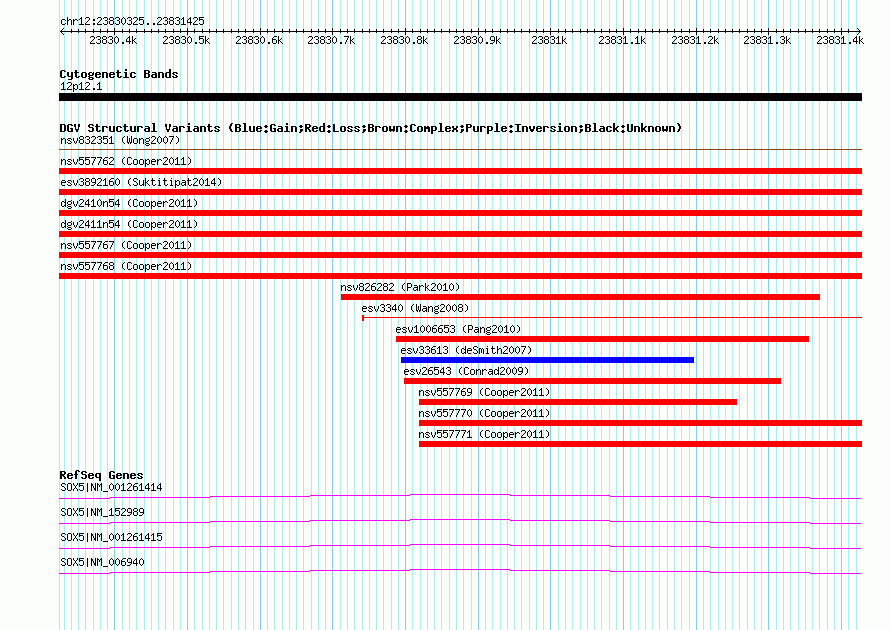This screenshot has height=630, width=890.
Task: Open the SOX5|NM_001261414 gene label
Action: click(x=111, y=487)
